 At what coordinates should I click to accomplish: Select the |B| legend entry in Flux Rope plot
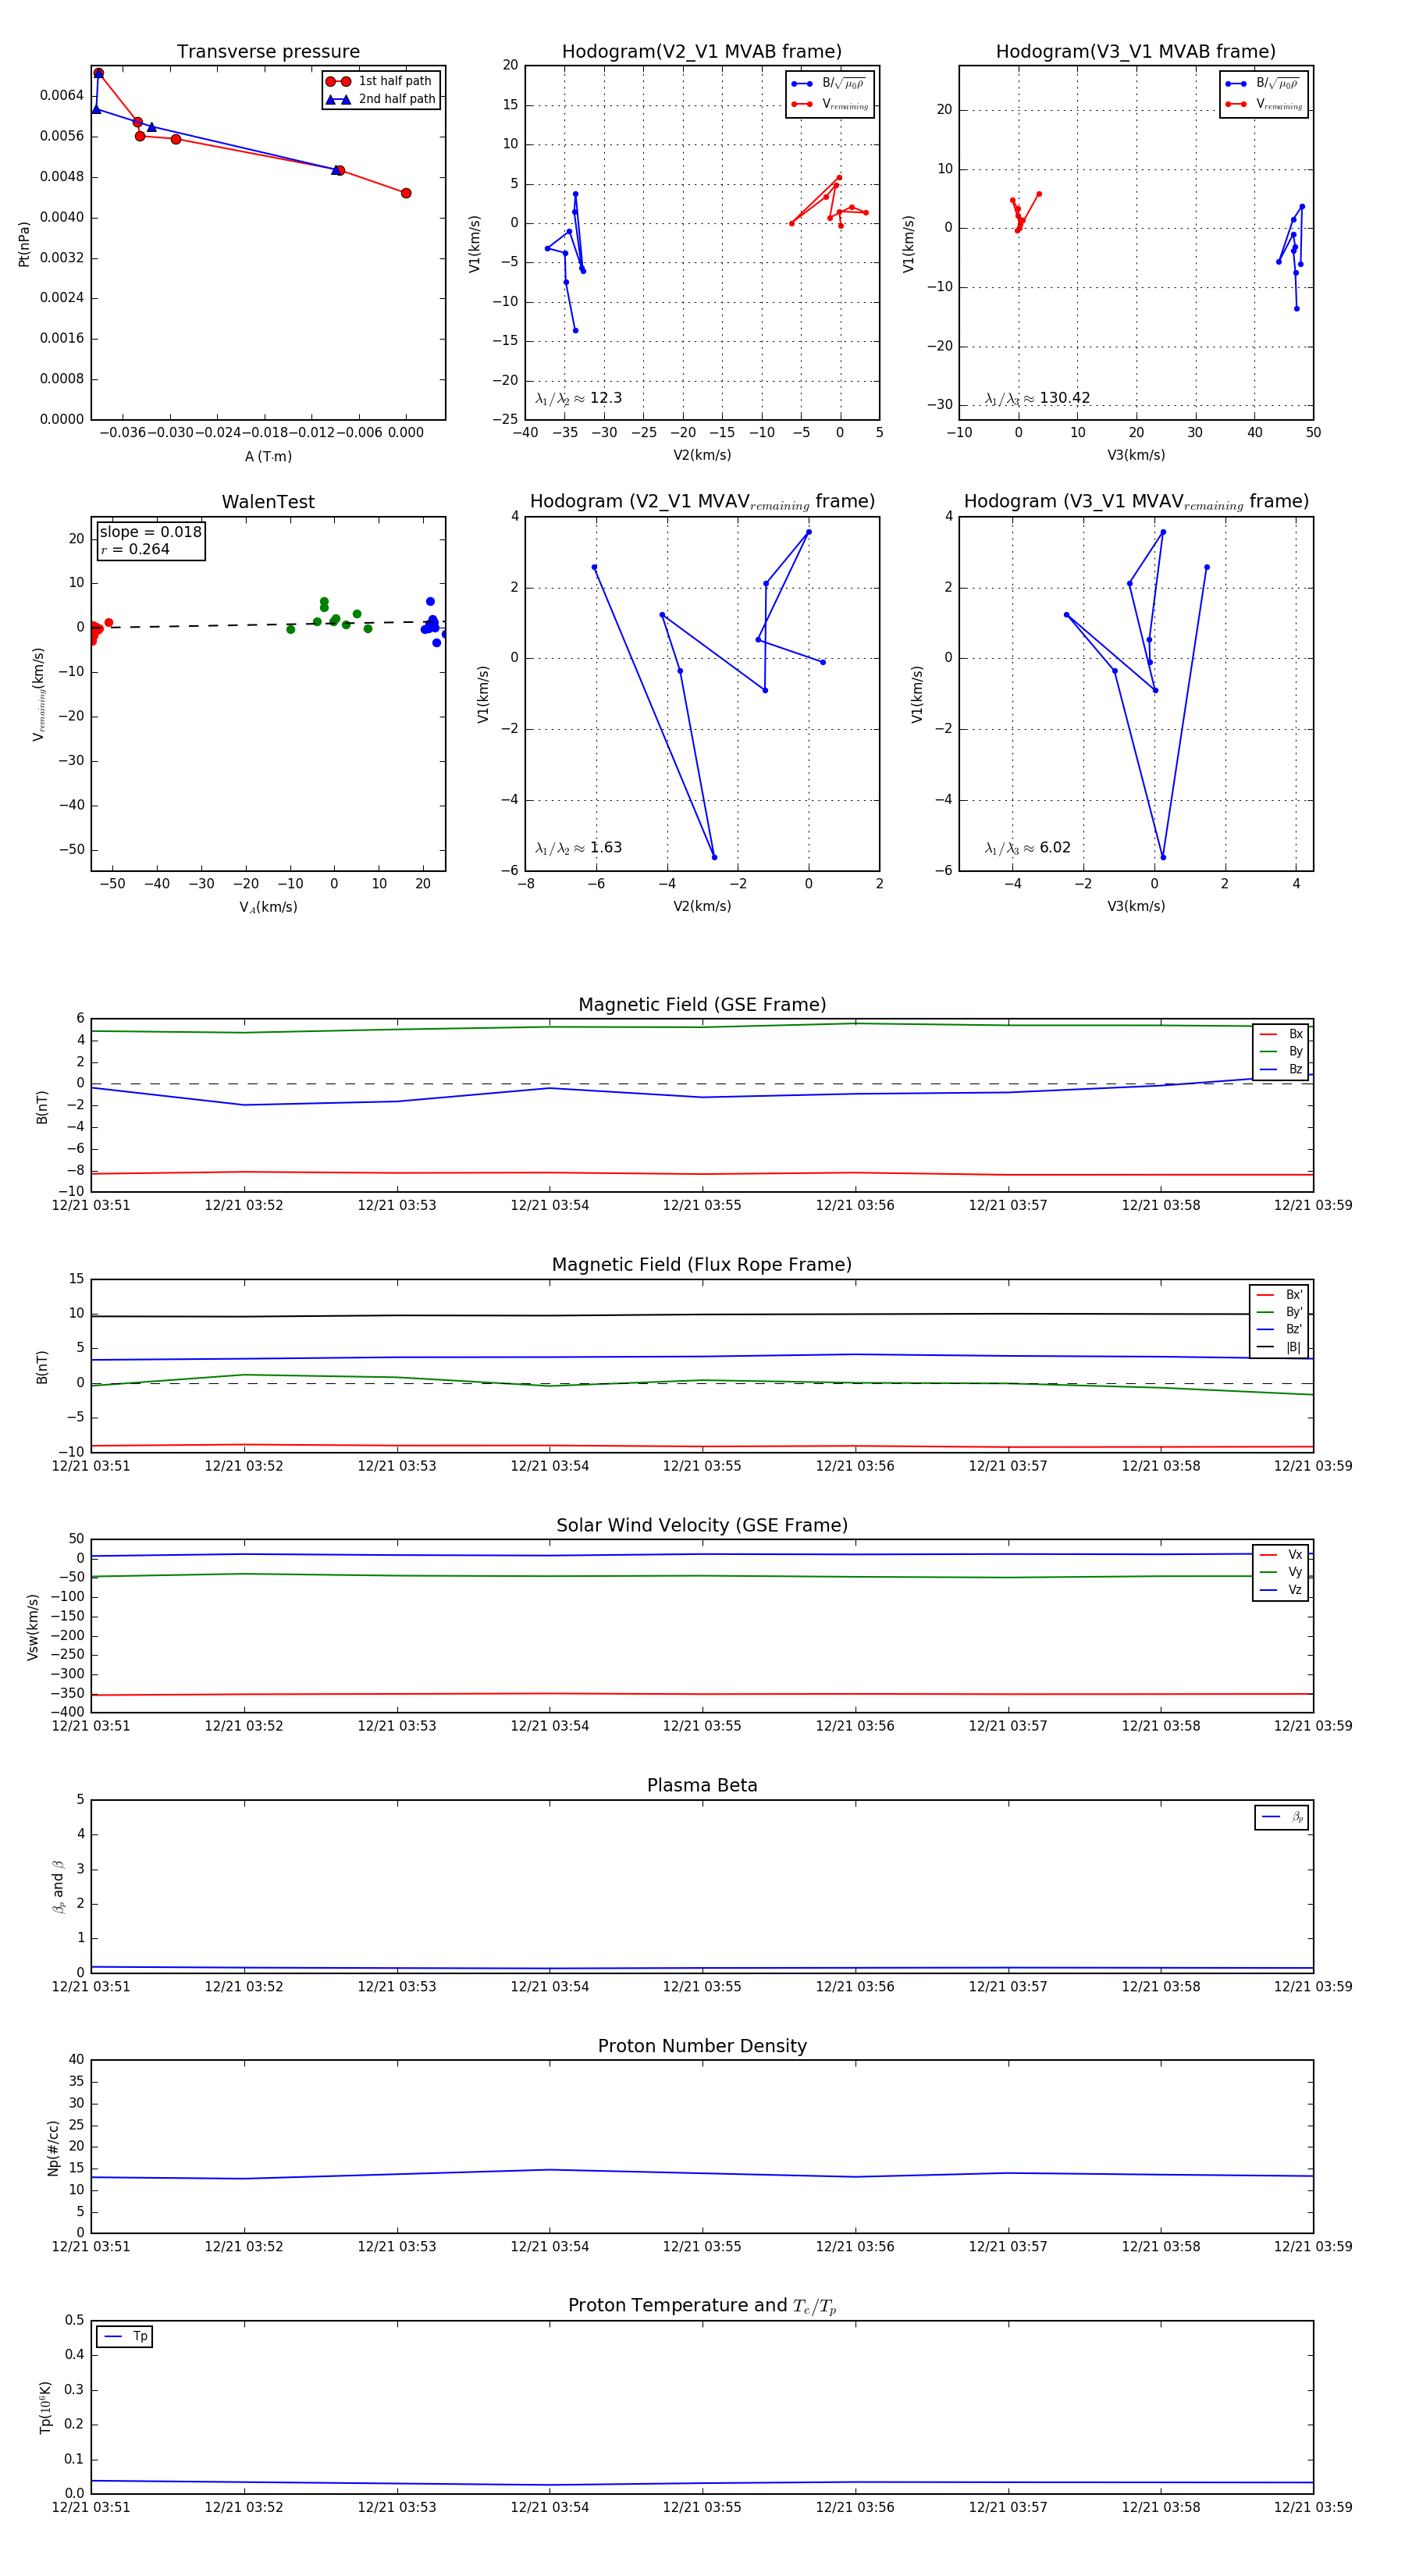[1279, 1347]
